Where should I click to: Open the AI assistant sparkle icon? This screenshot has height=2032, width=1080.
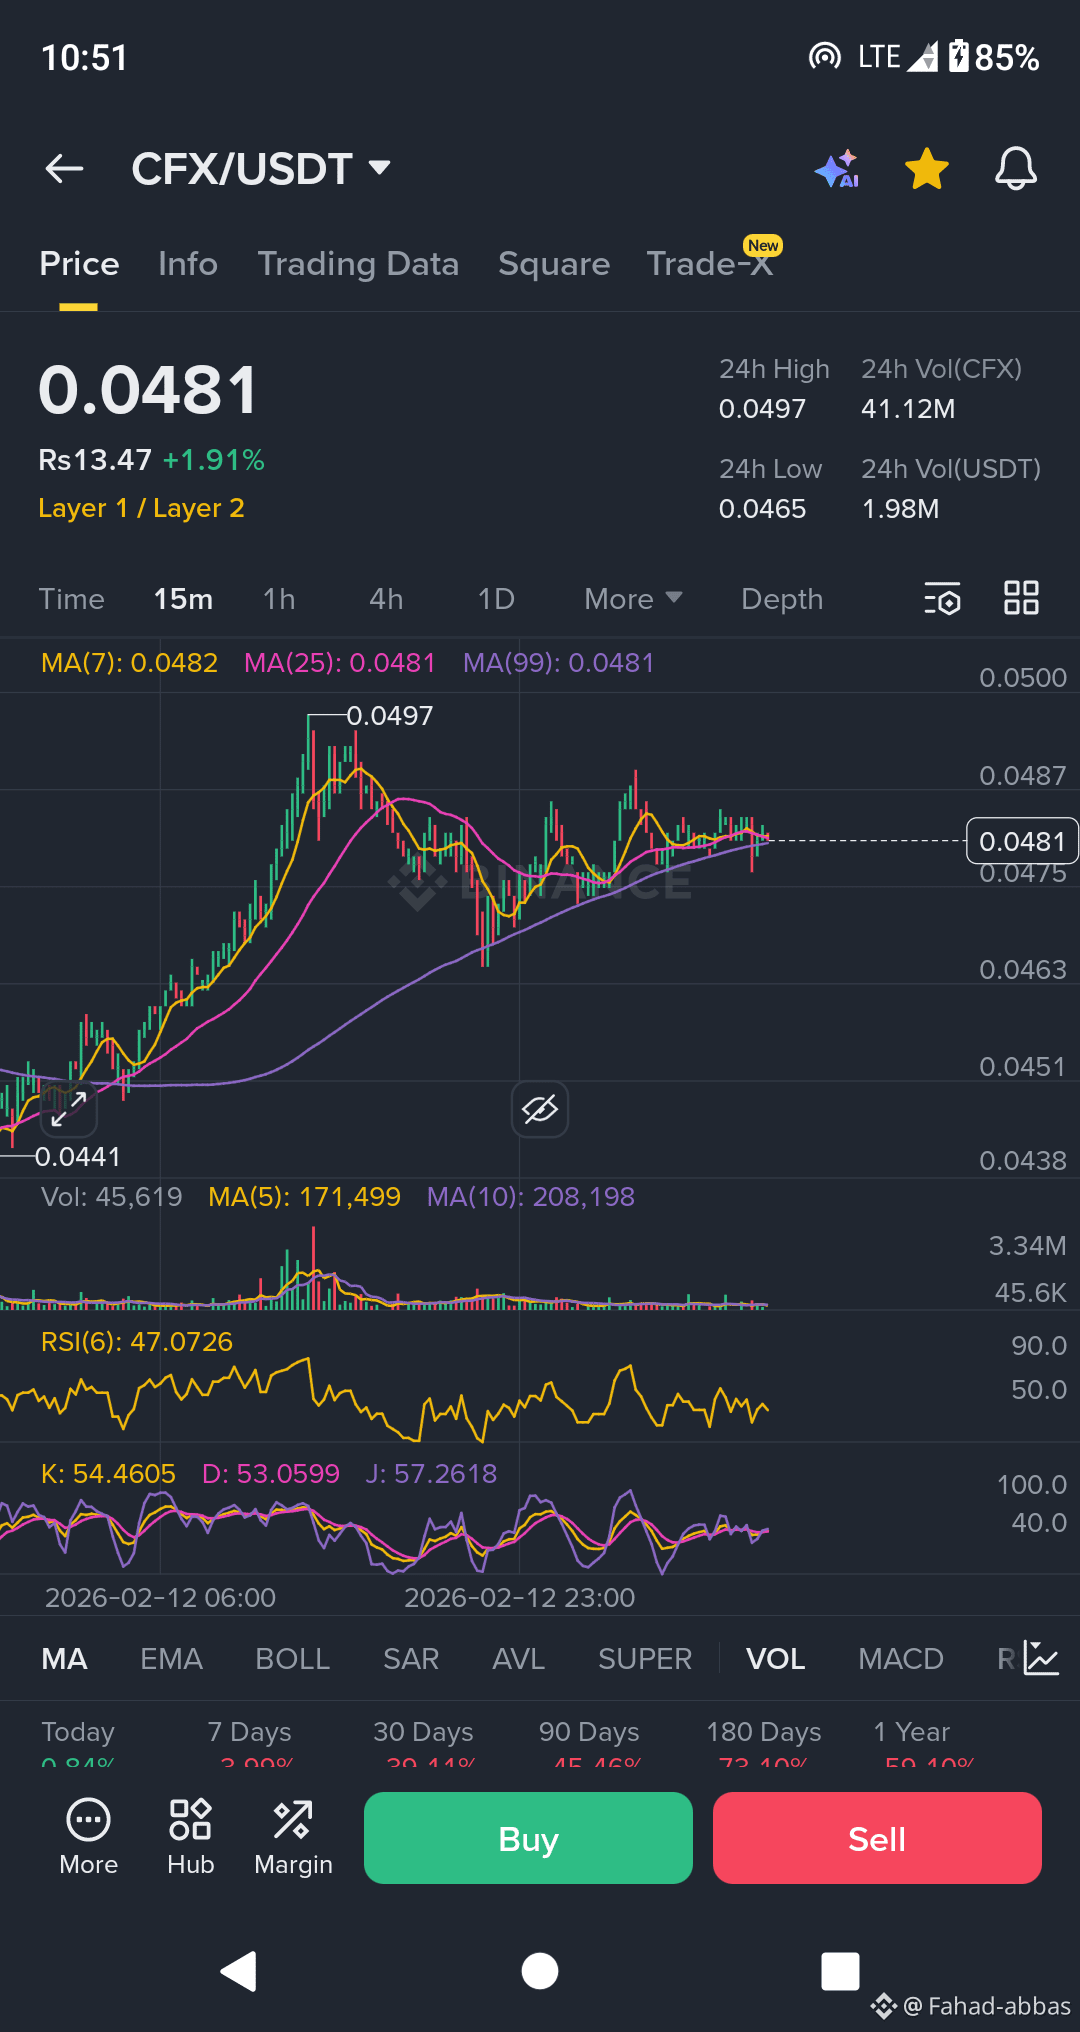837,168
